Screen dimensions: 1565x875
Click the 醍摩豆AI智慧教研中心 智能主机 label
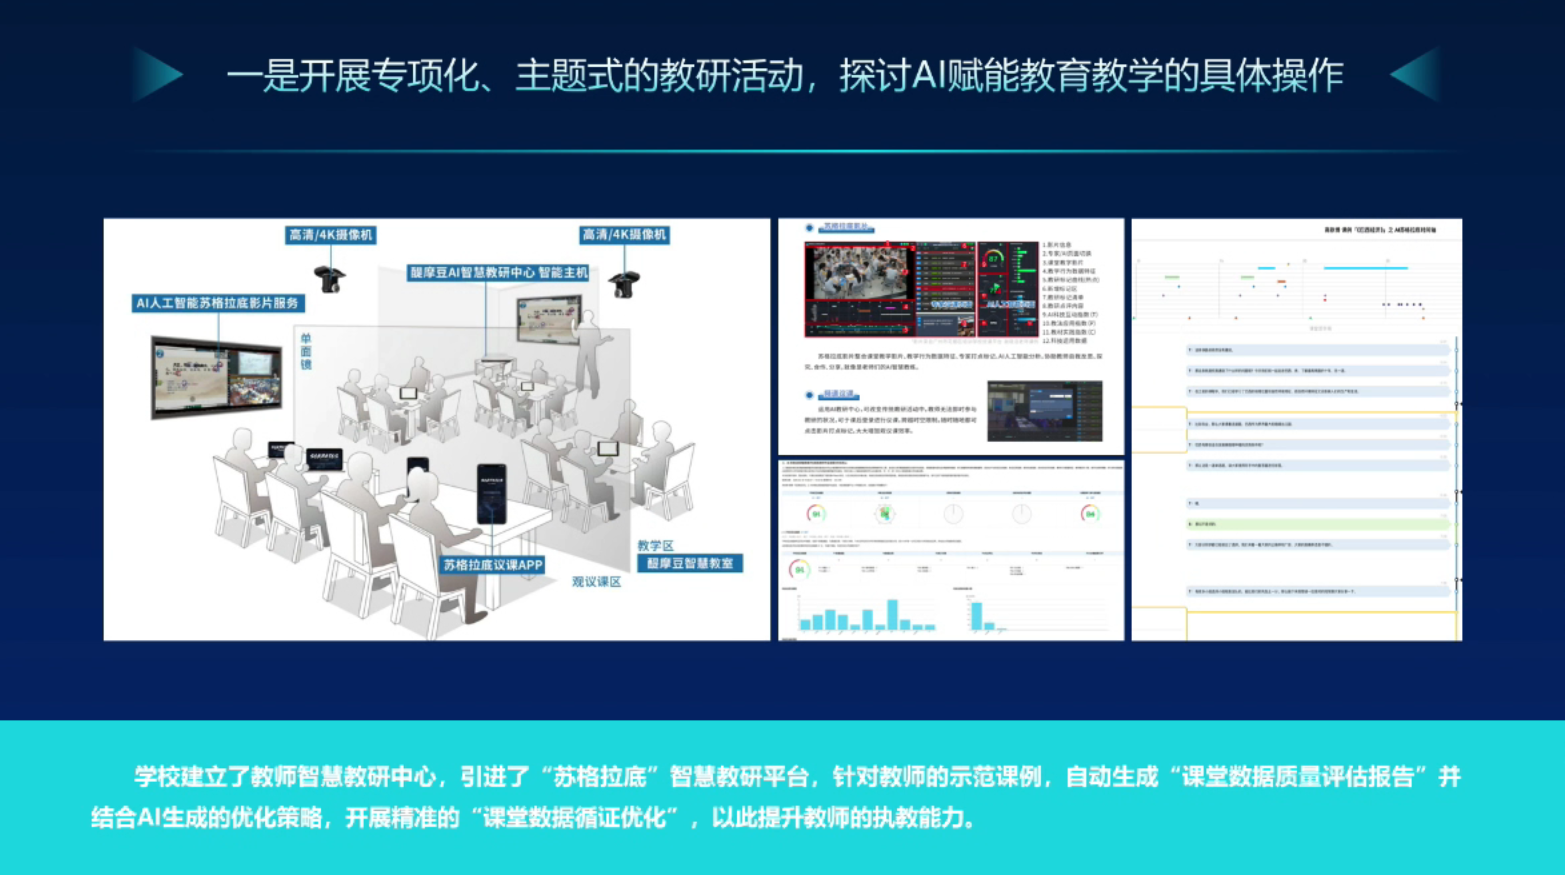click(498, 272)
